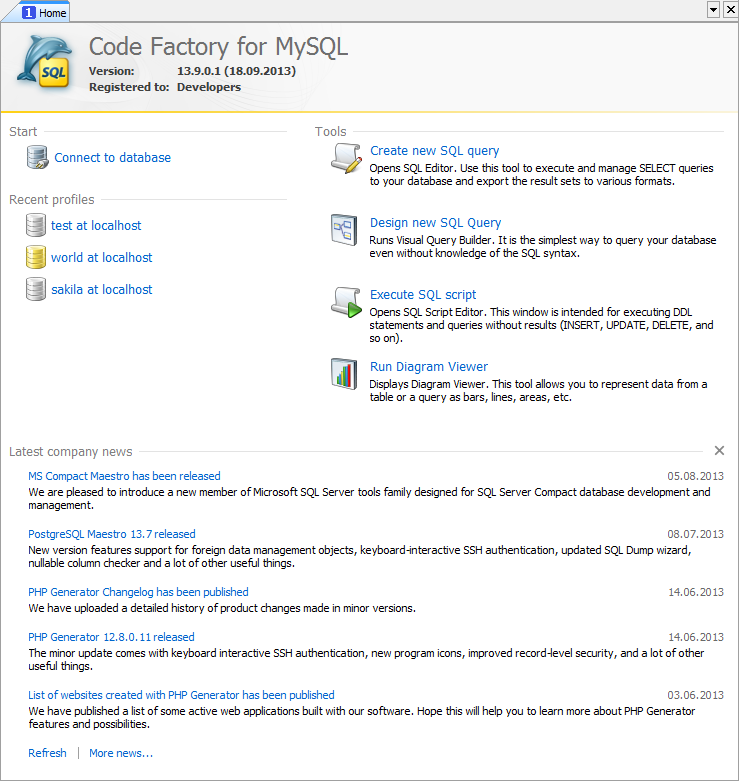
Task: Open PostgreSQL Maestro 13.7 released news
Action: point(112,534)
